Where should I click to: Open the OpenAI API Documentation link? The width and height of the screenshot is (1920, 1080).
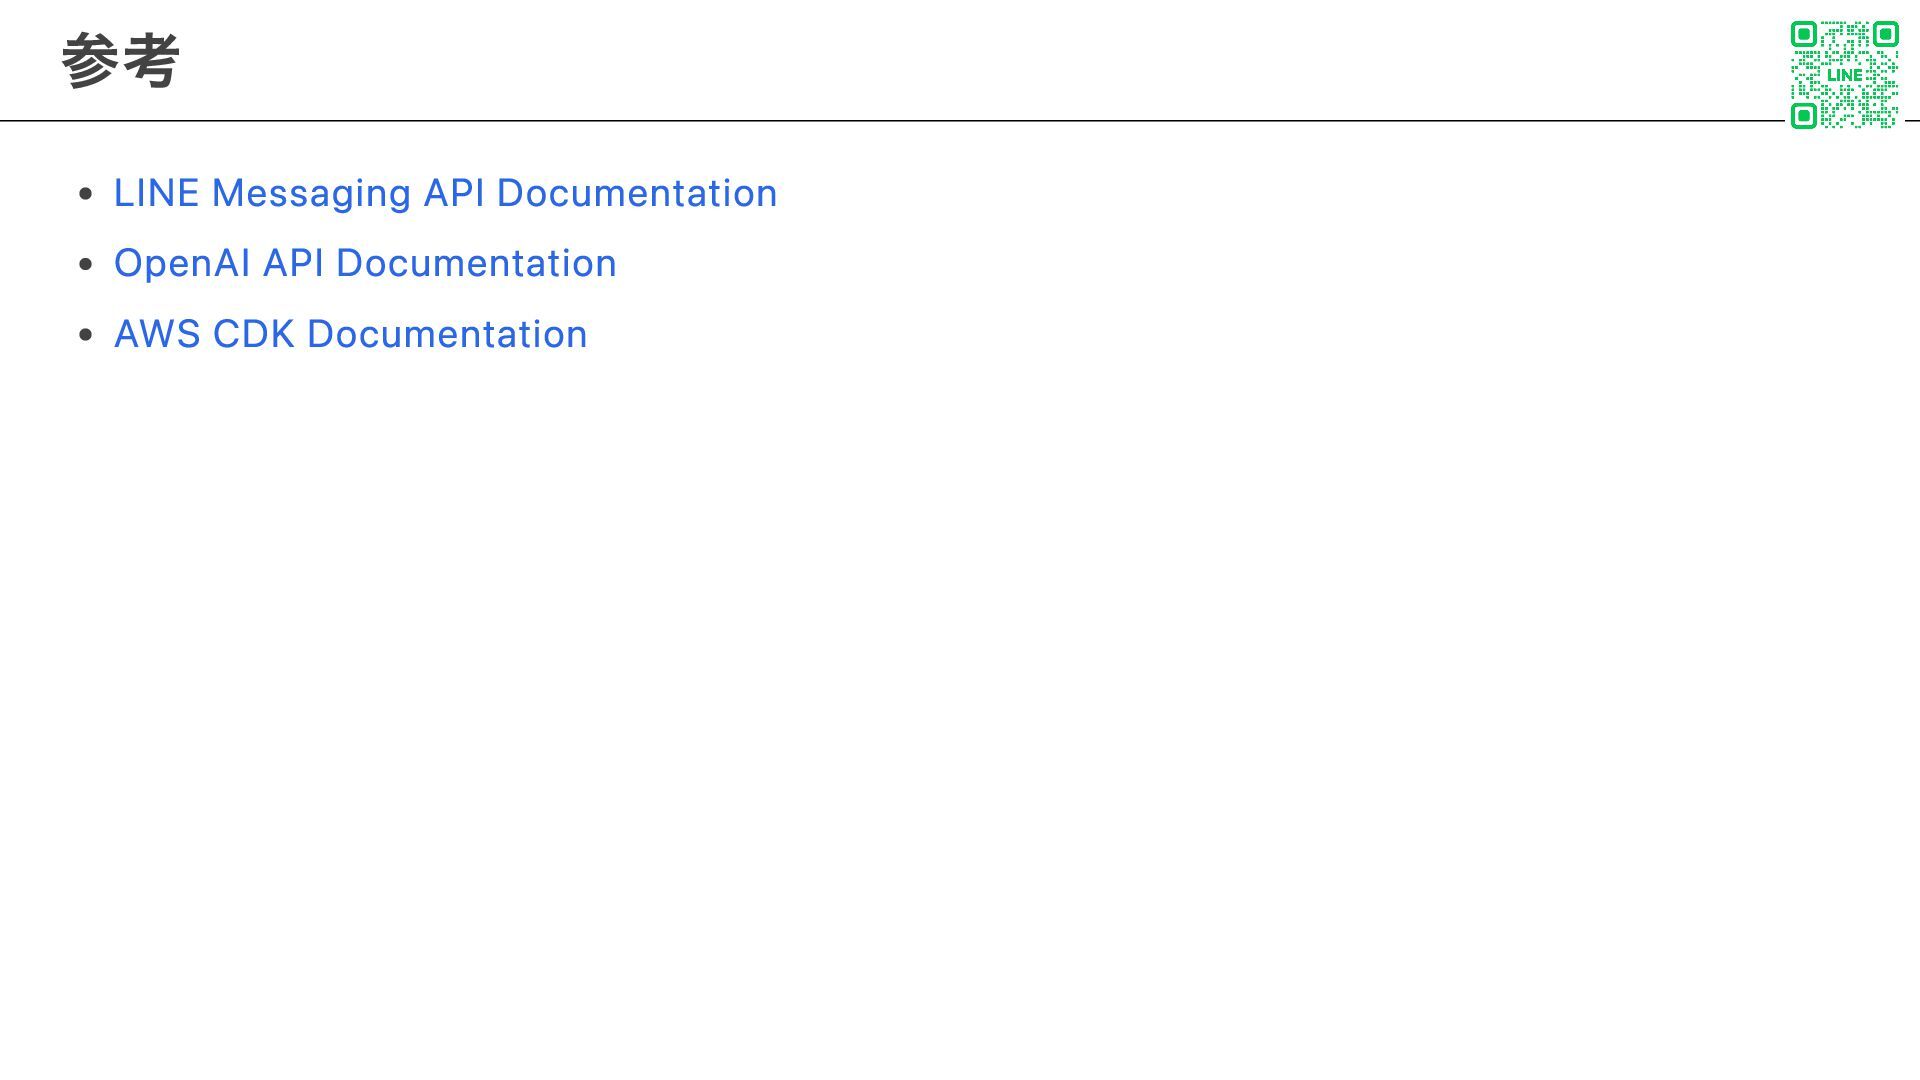click(365, 263)
